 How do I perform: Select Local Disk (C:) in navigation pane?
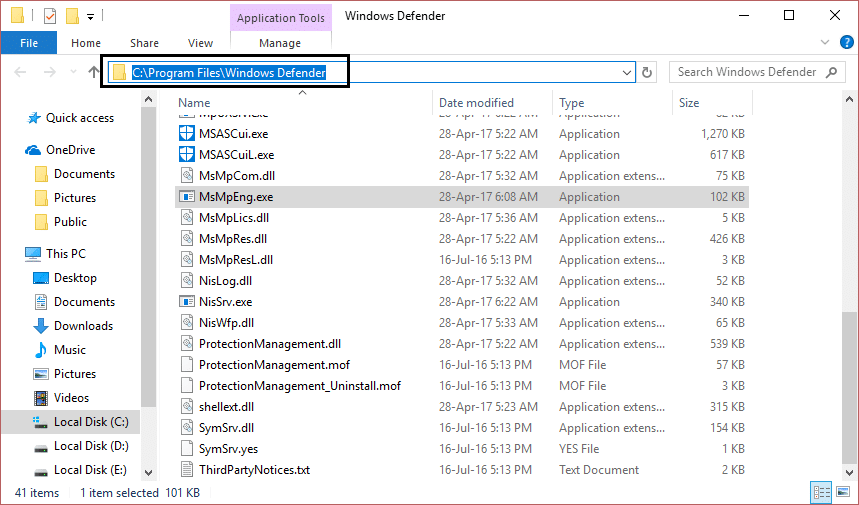(x=70, y=422)
